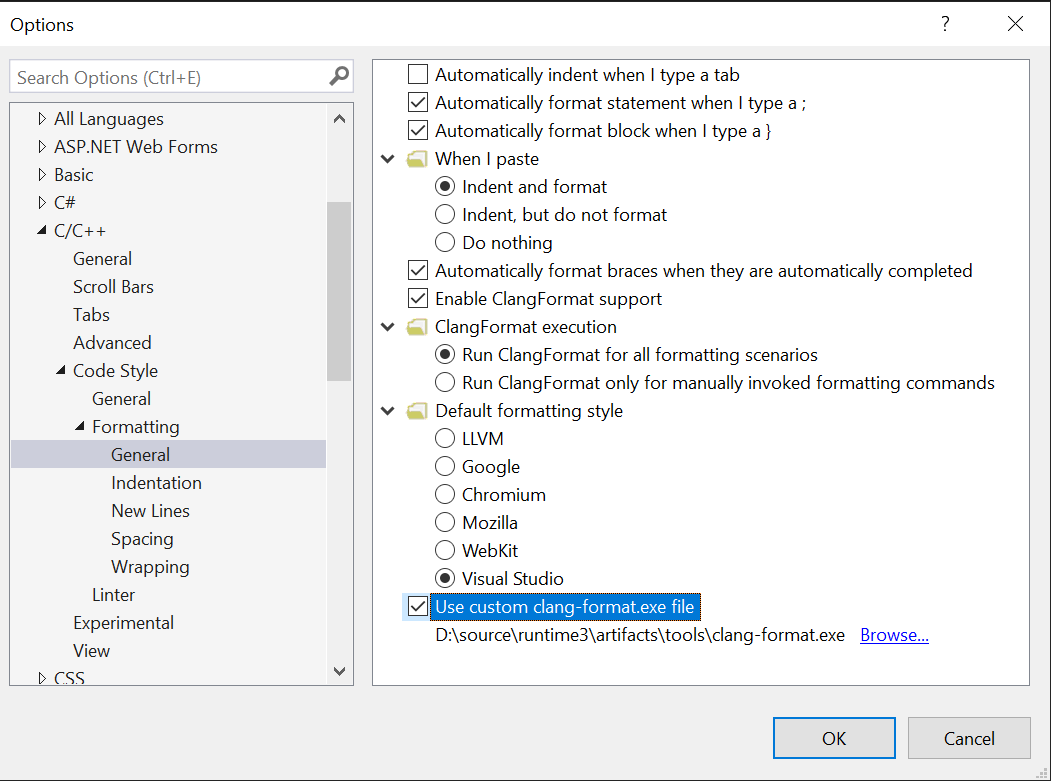Open the Linter page

point(113,595)
